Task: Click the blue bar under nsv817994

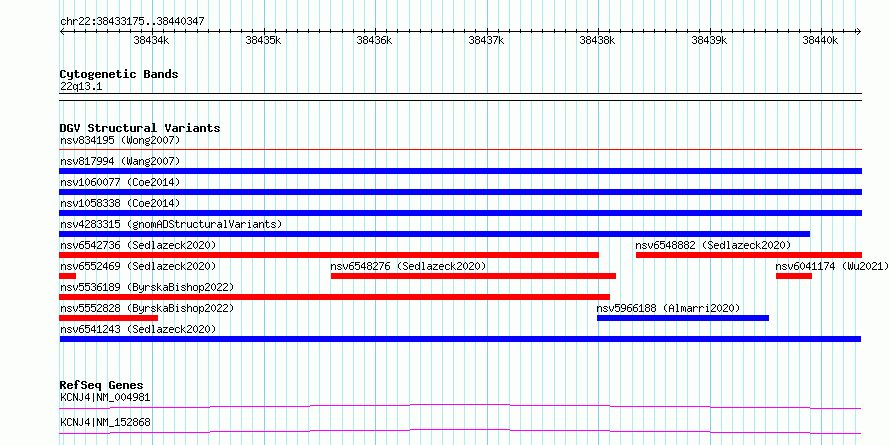Action: [x=460, y=171]
